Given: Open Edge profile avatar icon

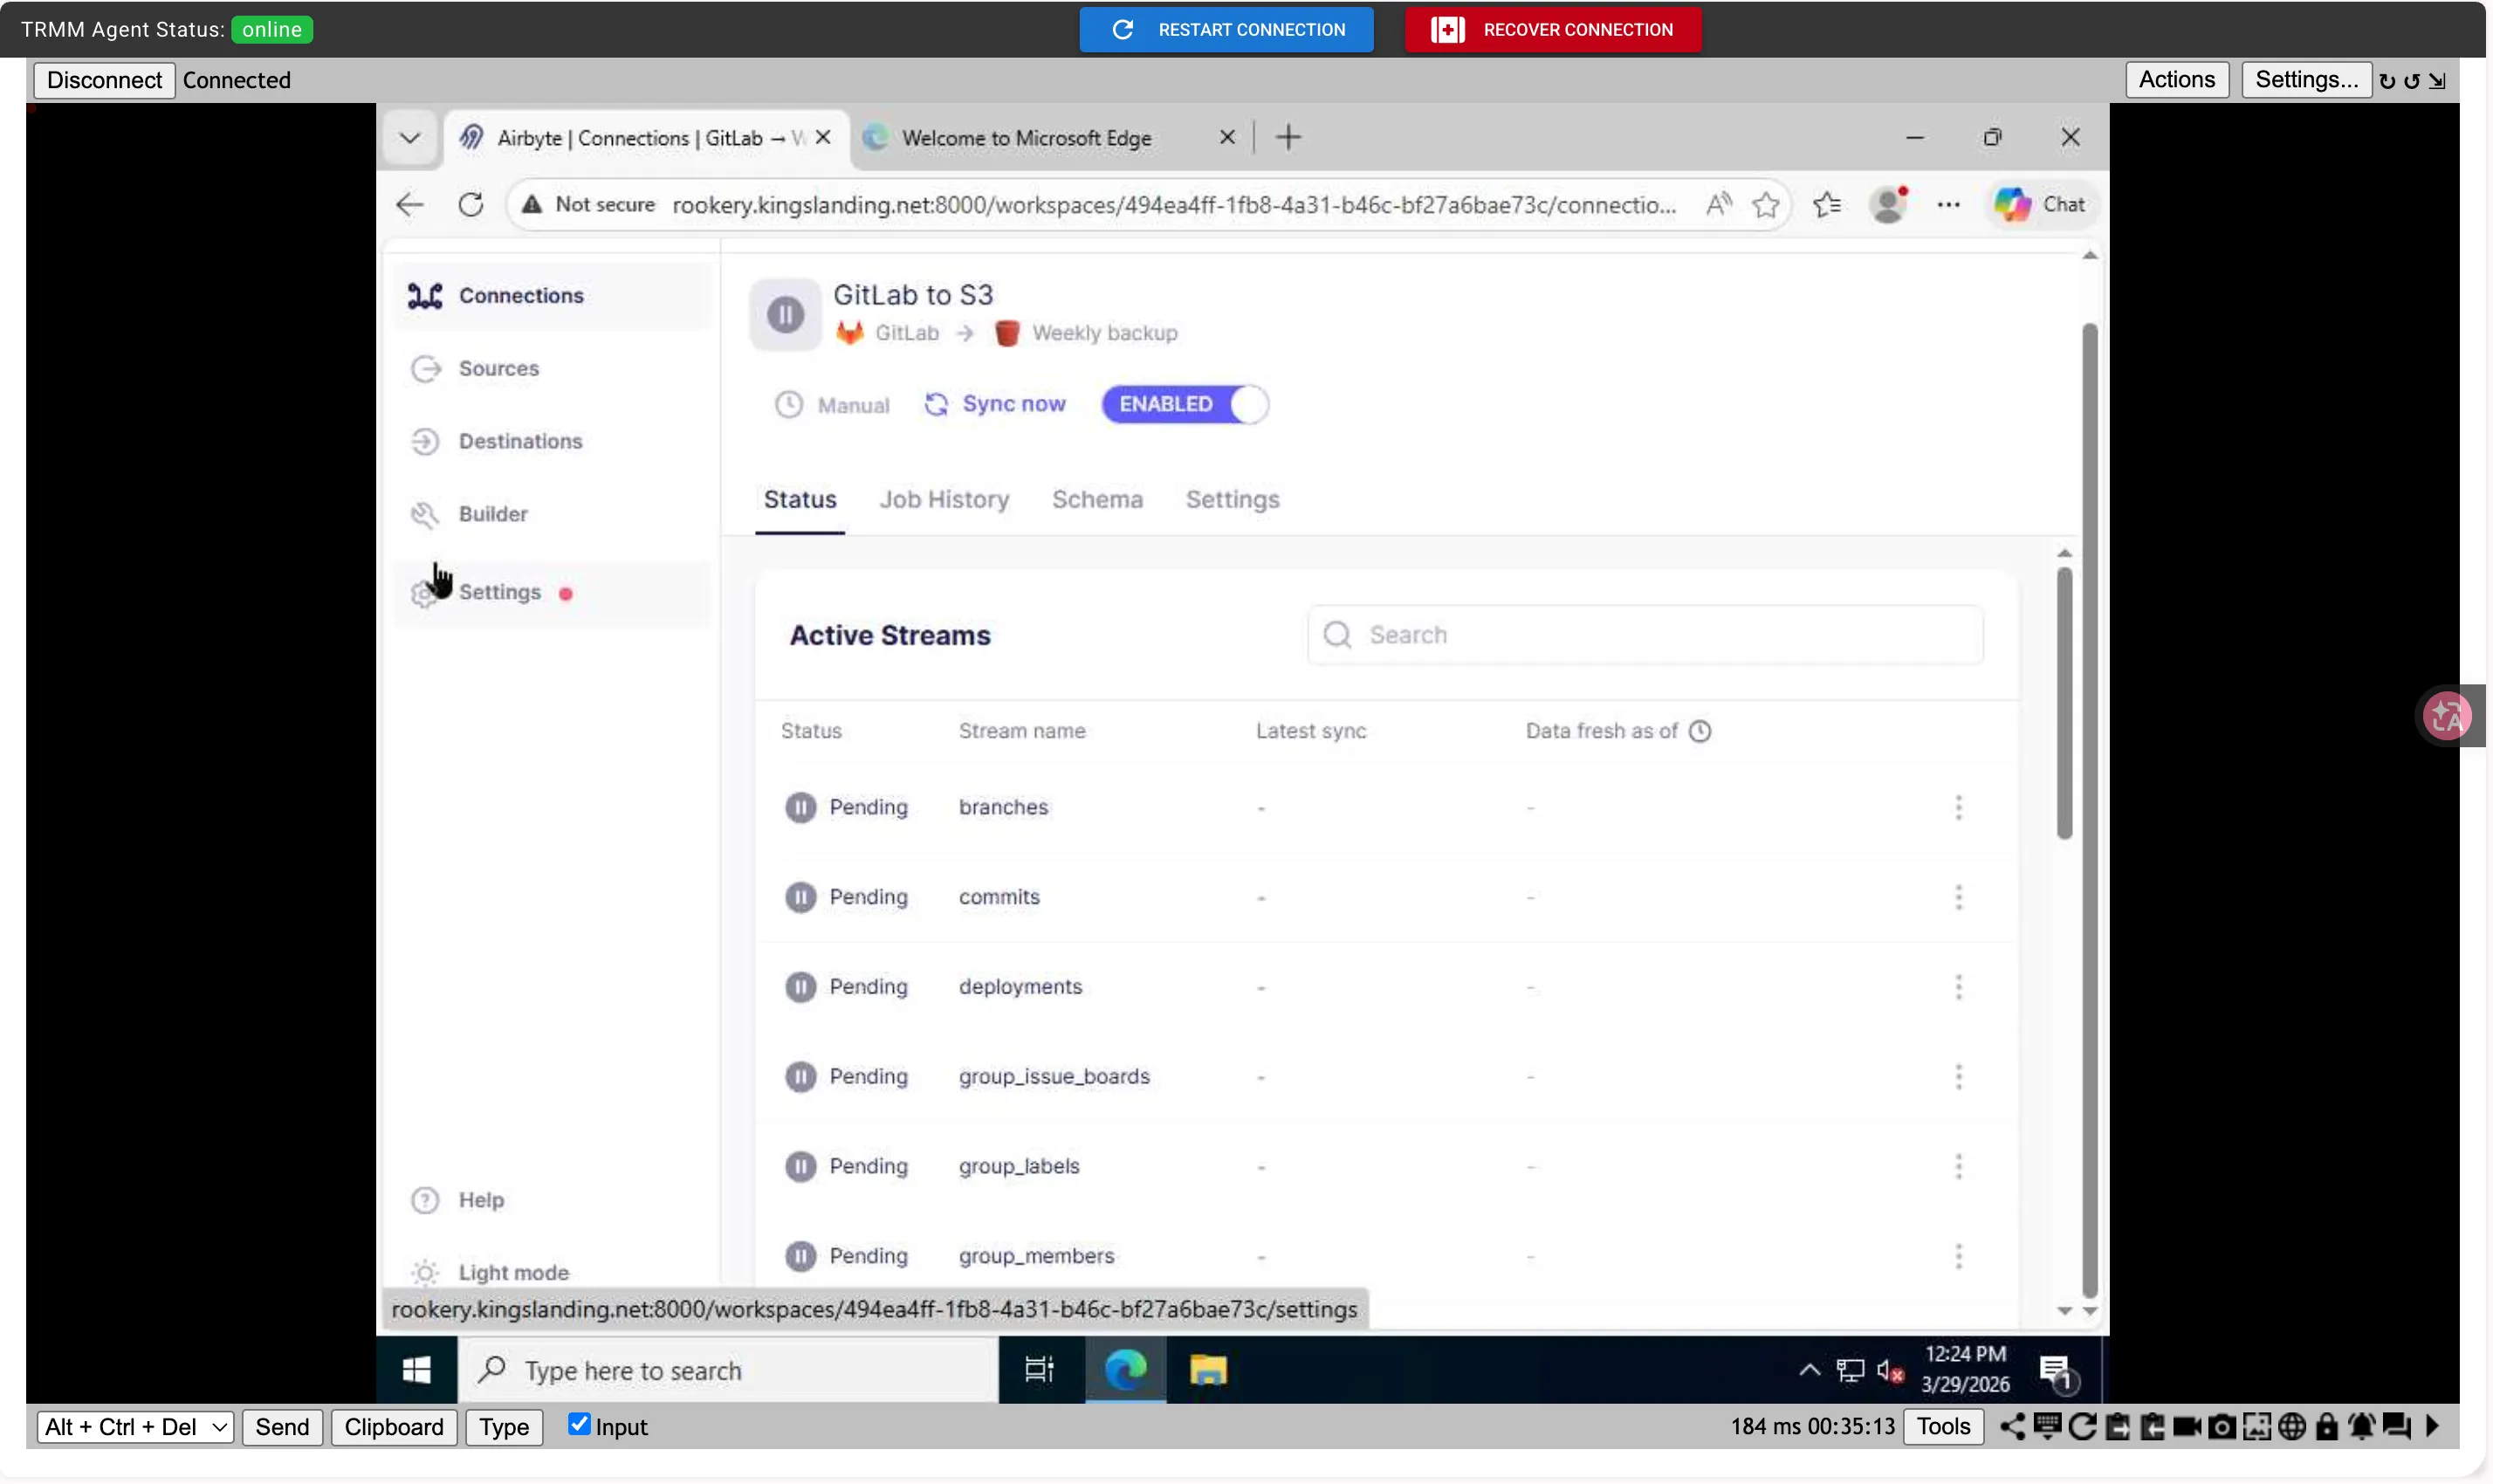Looking at the screenshot, I should (x=1888, y=204).
